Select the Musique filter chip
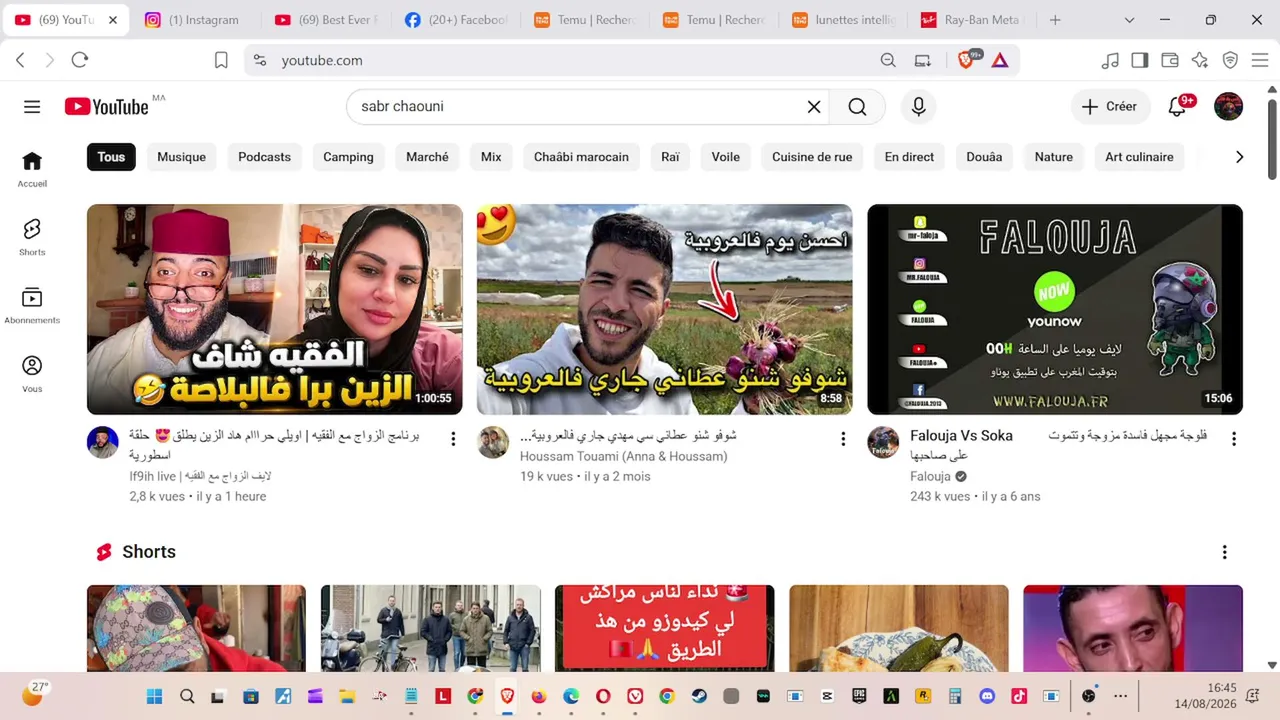 click(x=181, y=157)
